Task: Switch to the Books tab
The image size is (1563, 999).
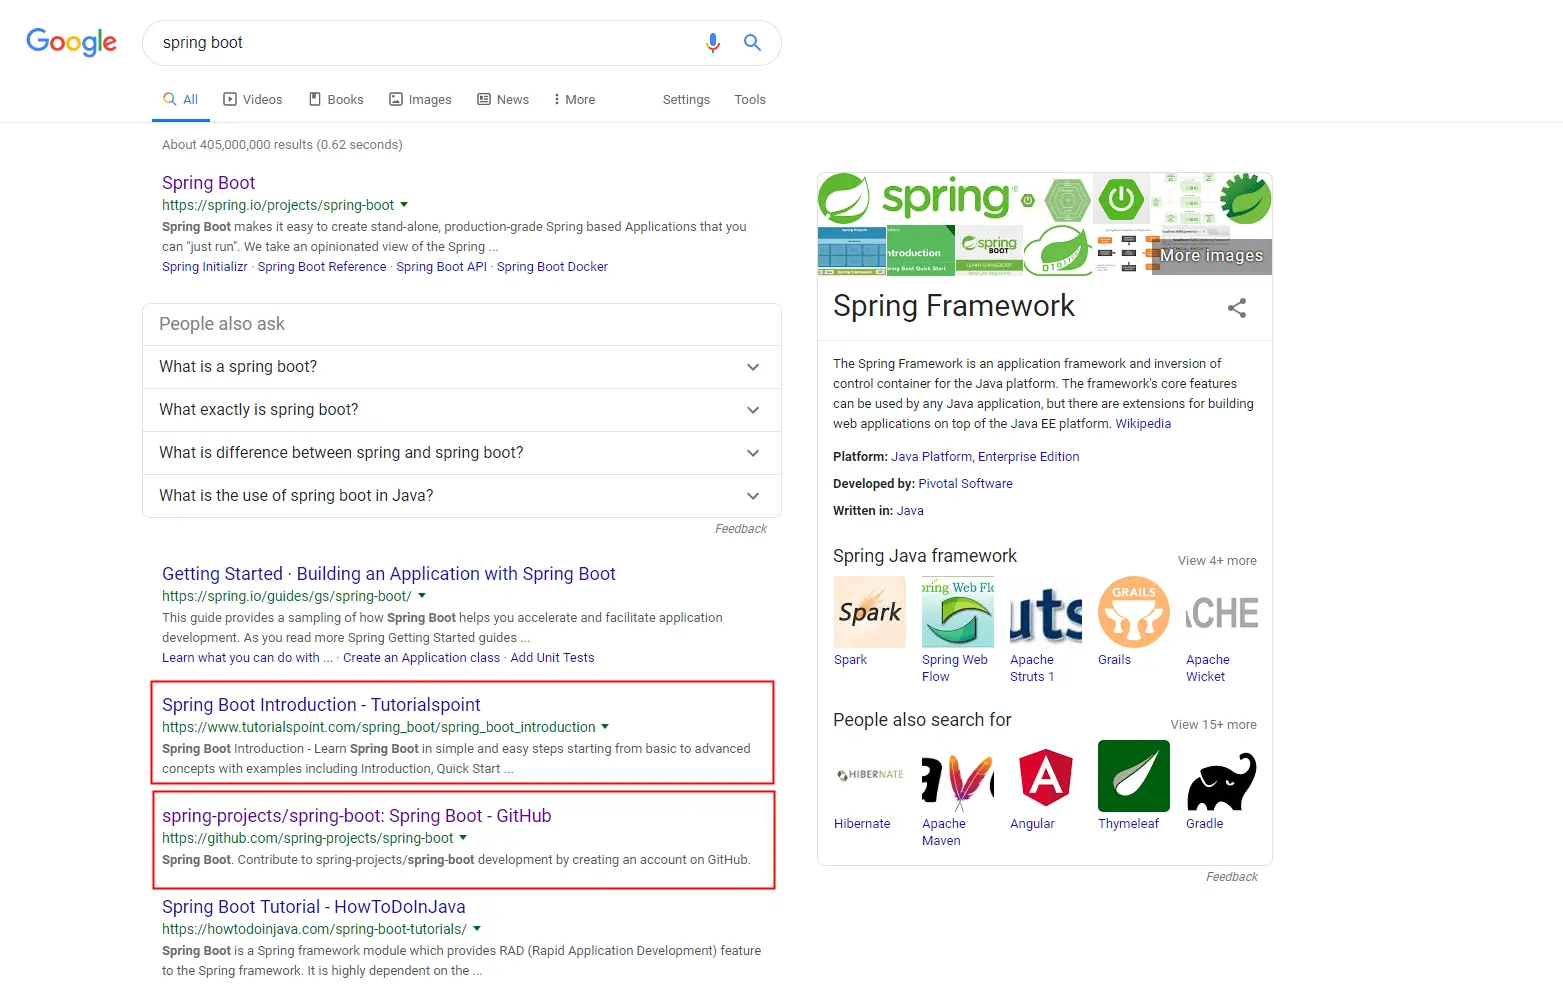Action: pyautogui.click(x=336, y=99)
